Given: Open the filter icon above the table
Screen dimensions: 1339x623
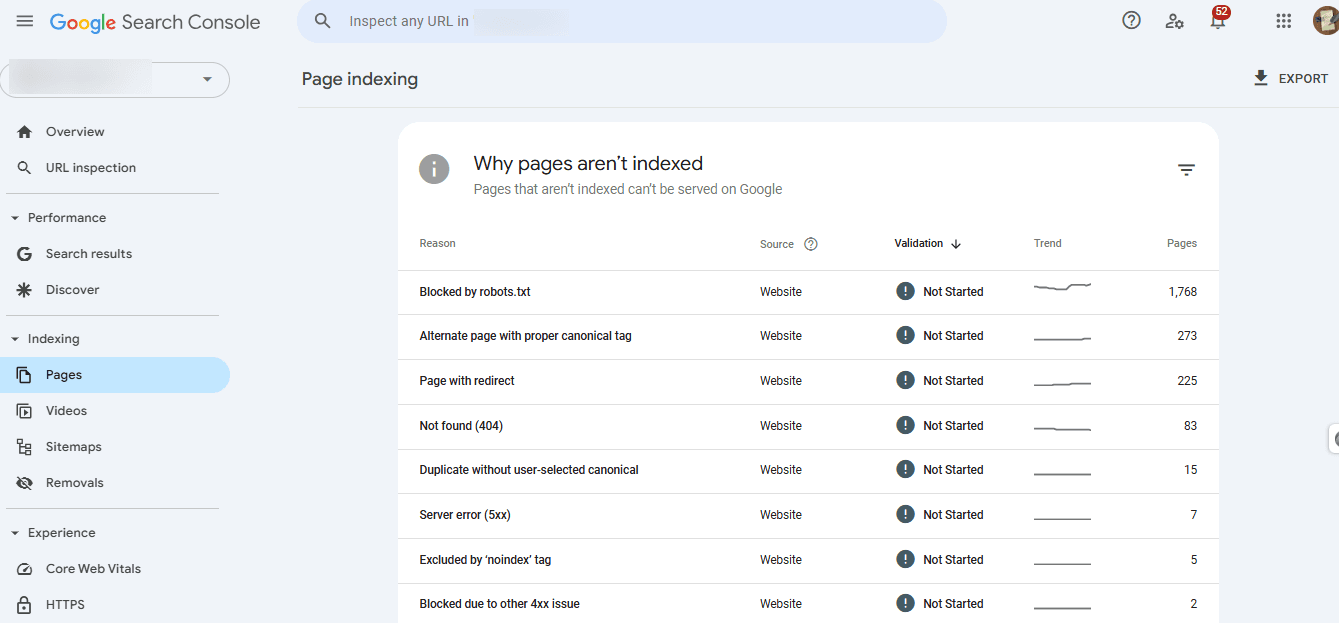Looking at the screenshot, I should [x=1186, y=169].
